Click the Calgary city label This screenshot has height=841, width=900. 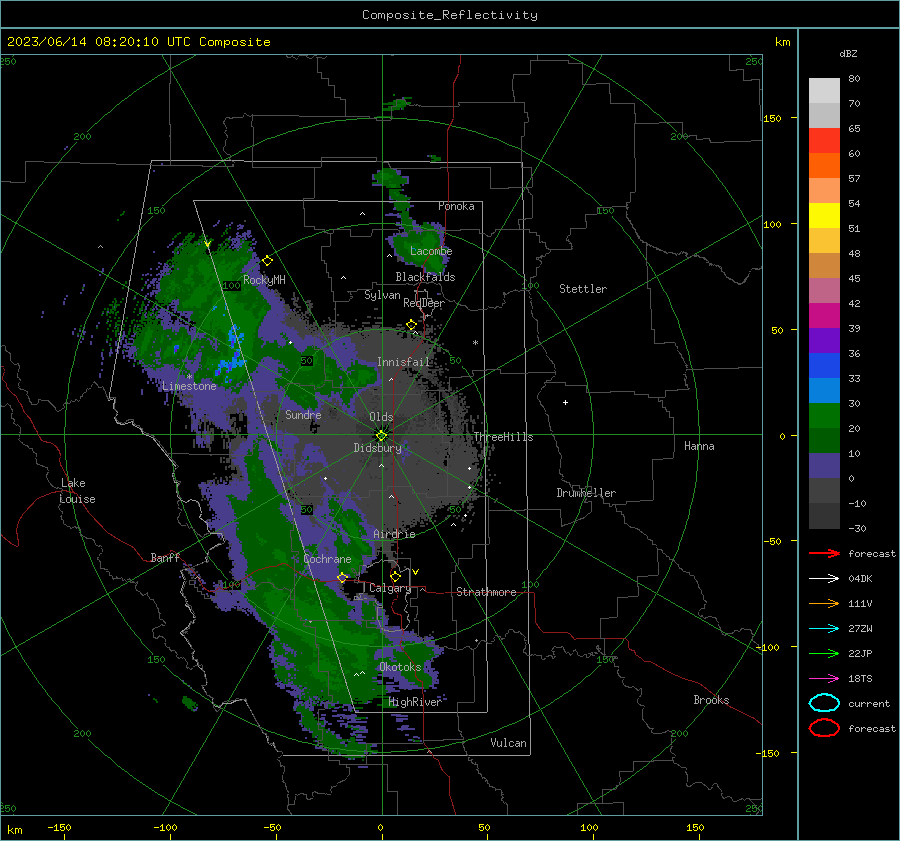(390, 588)
